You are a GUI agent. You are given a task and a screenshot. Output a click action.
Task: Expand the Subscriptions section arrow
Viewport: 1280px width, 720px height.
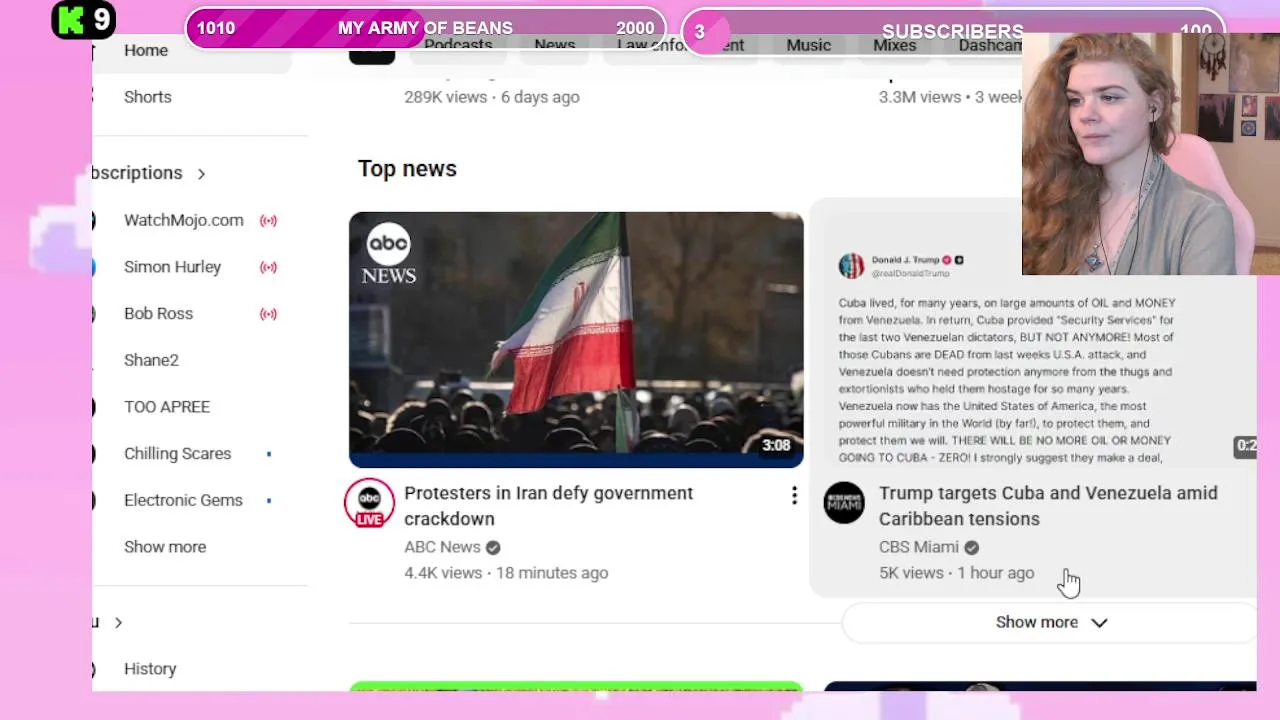point(201,173)
